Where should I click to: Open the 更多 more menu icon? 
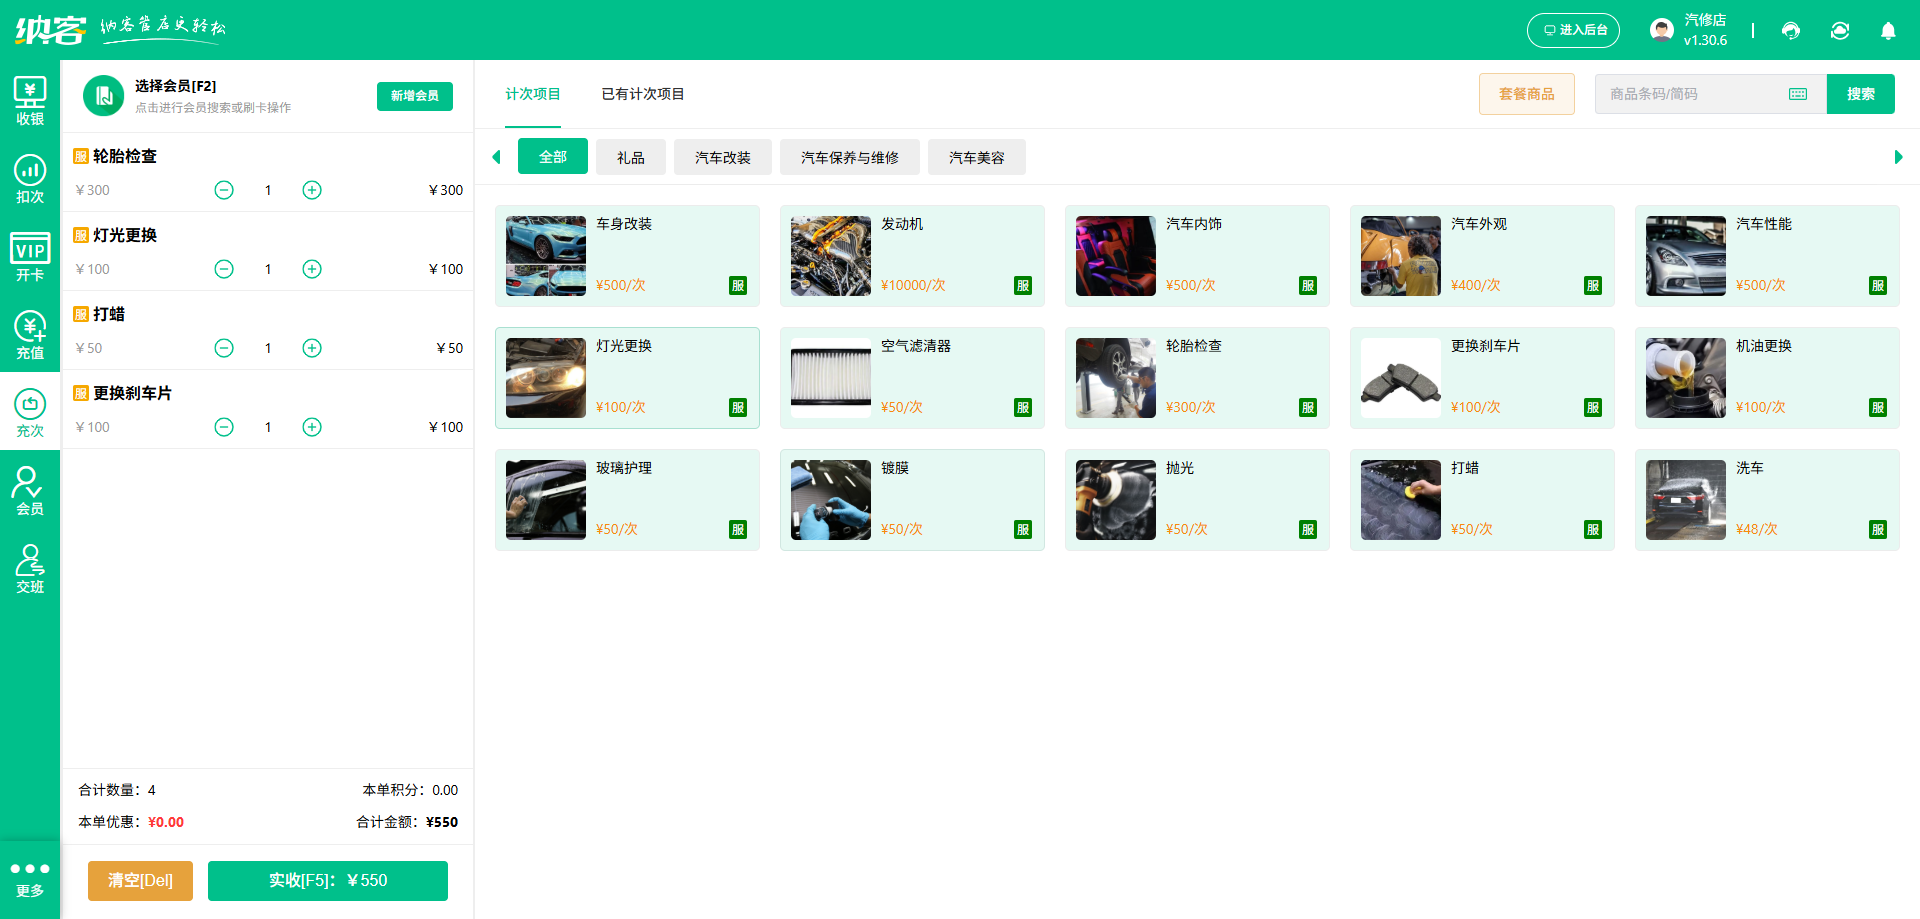pyautogui.click(x=30, y=879)
